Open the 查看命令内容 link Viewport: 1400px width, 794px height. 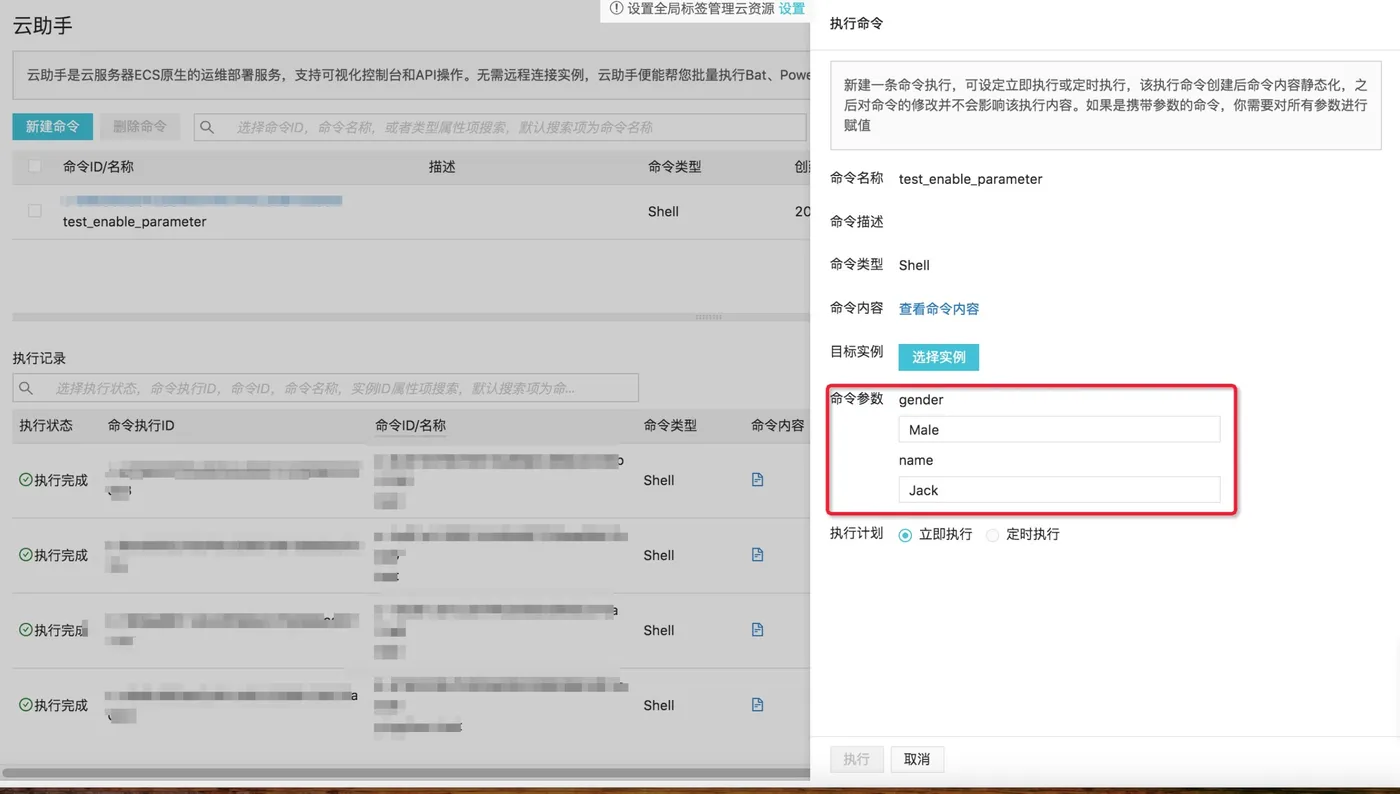click(939, 309)
